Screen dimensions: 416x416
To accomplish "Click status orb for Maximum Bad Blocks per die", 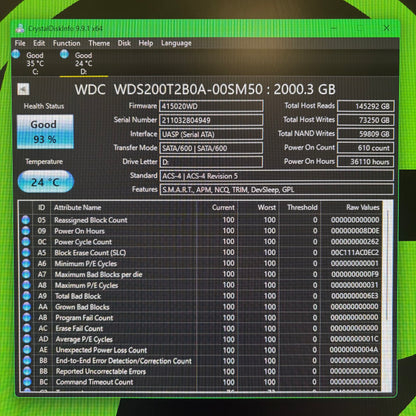I will click(26, 274).
